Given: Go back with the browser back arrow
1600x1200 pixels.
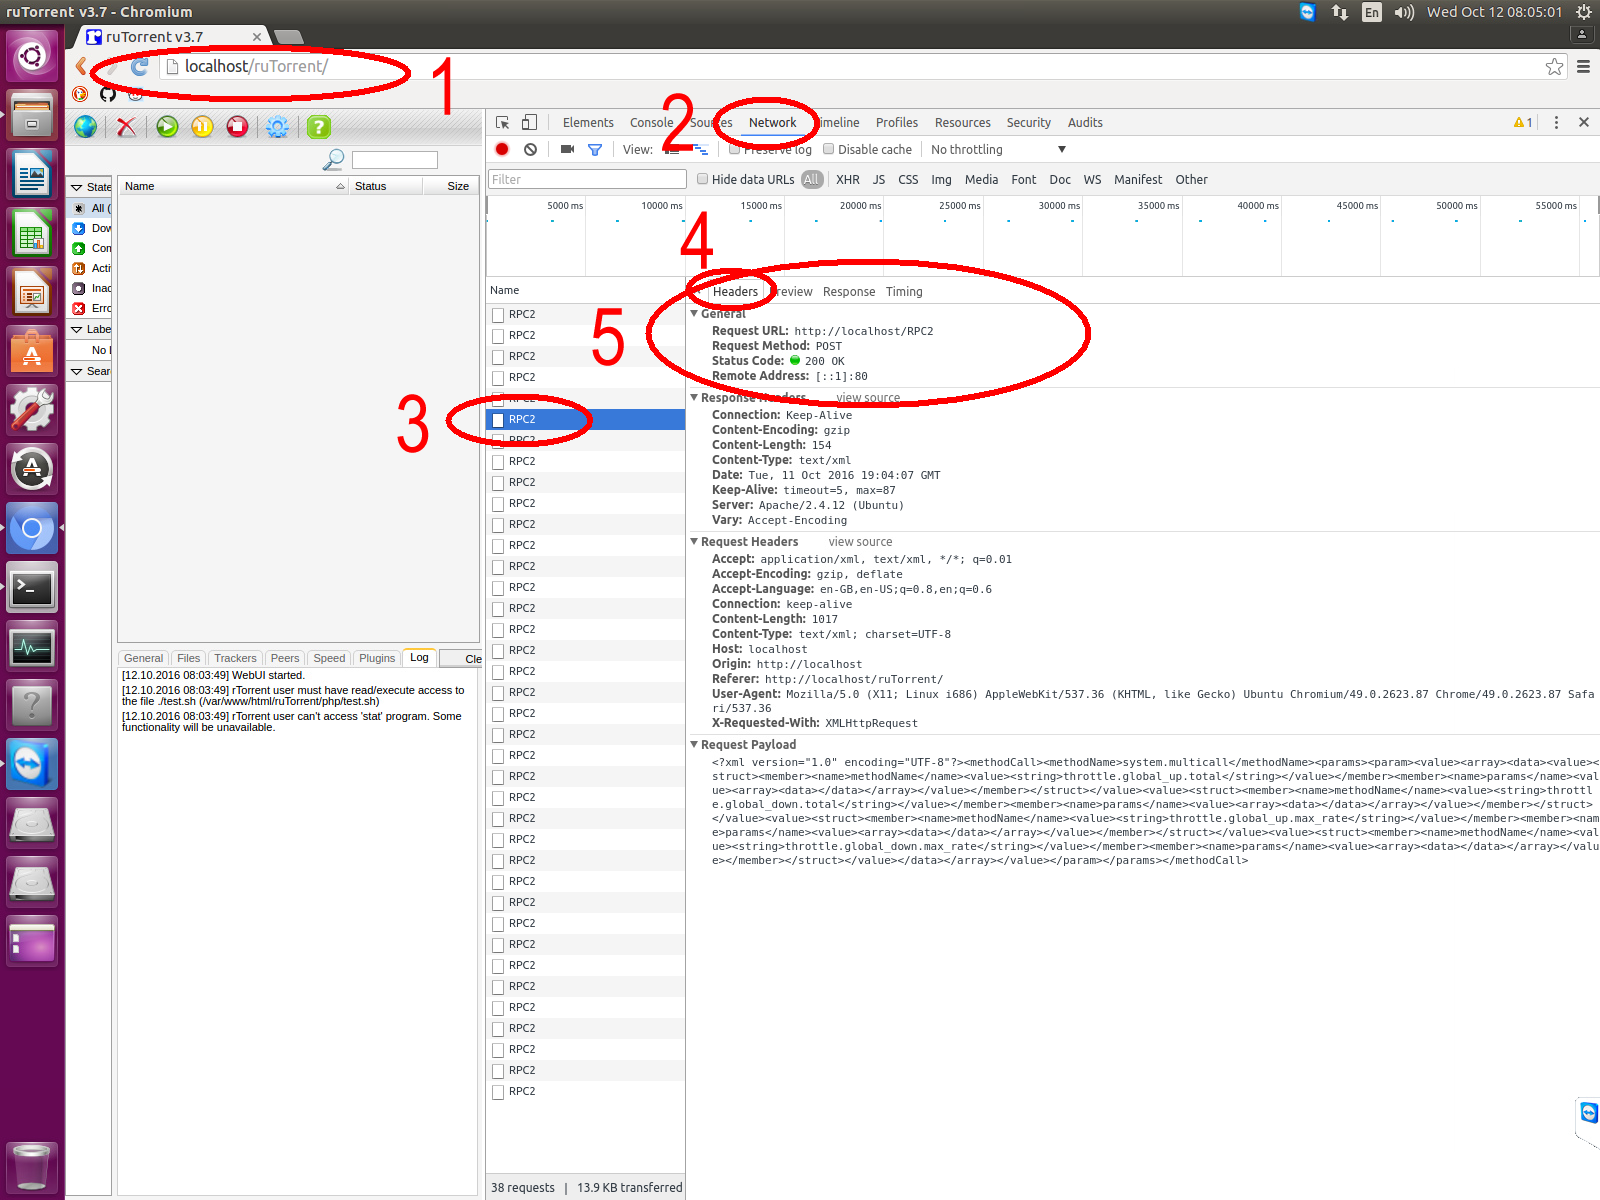Looking at the screenshot, I should [x=81, y=67].
